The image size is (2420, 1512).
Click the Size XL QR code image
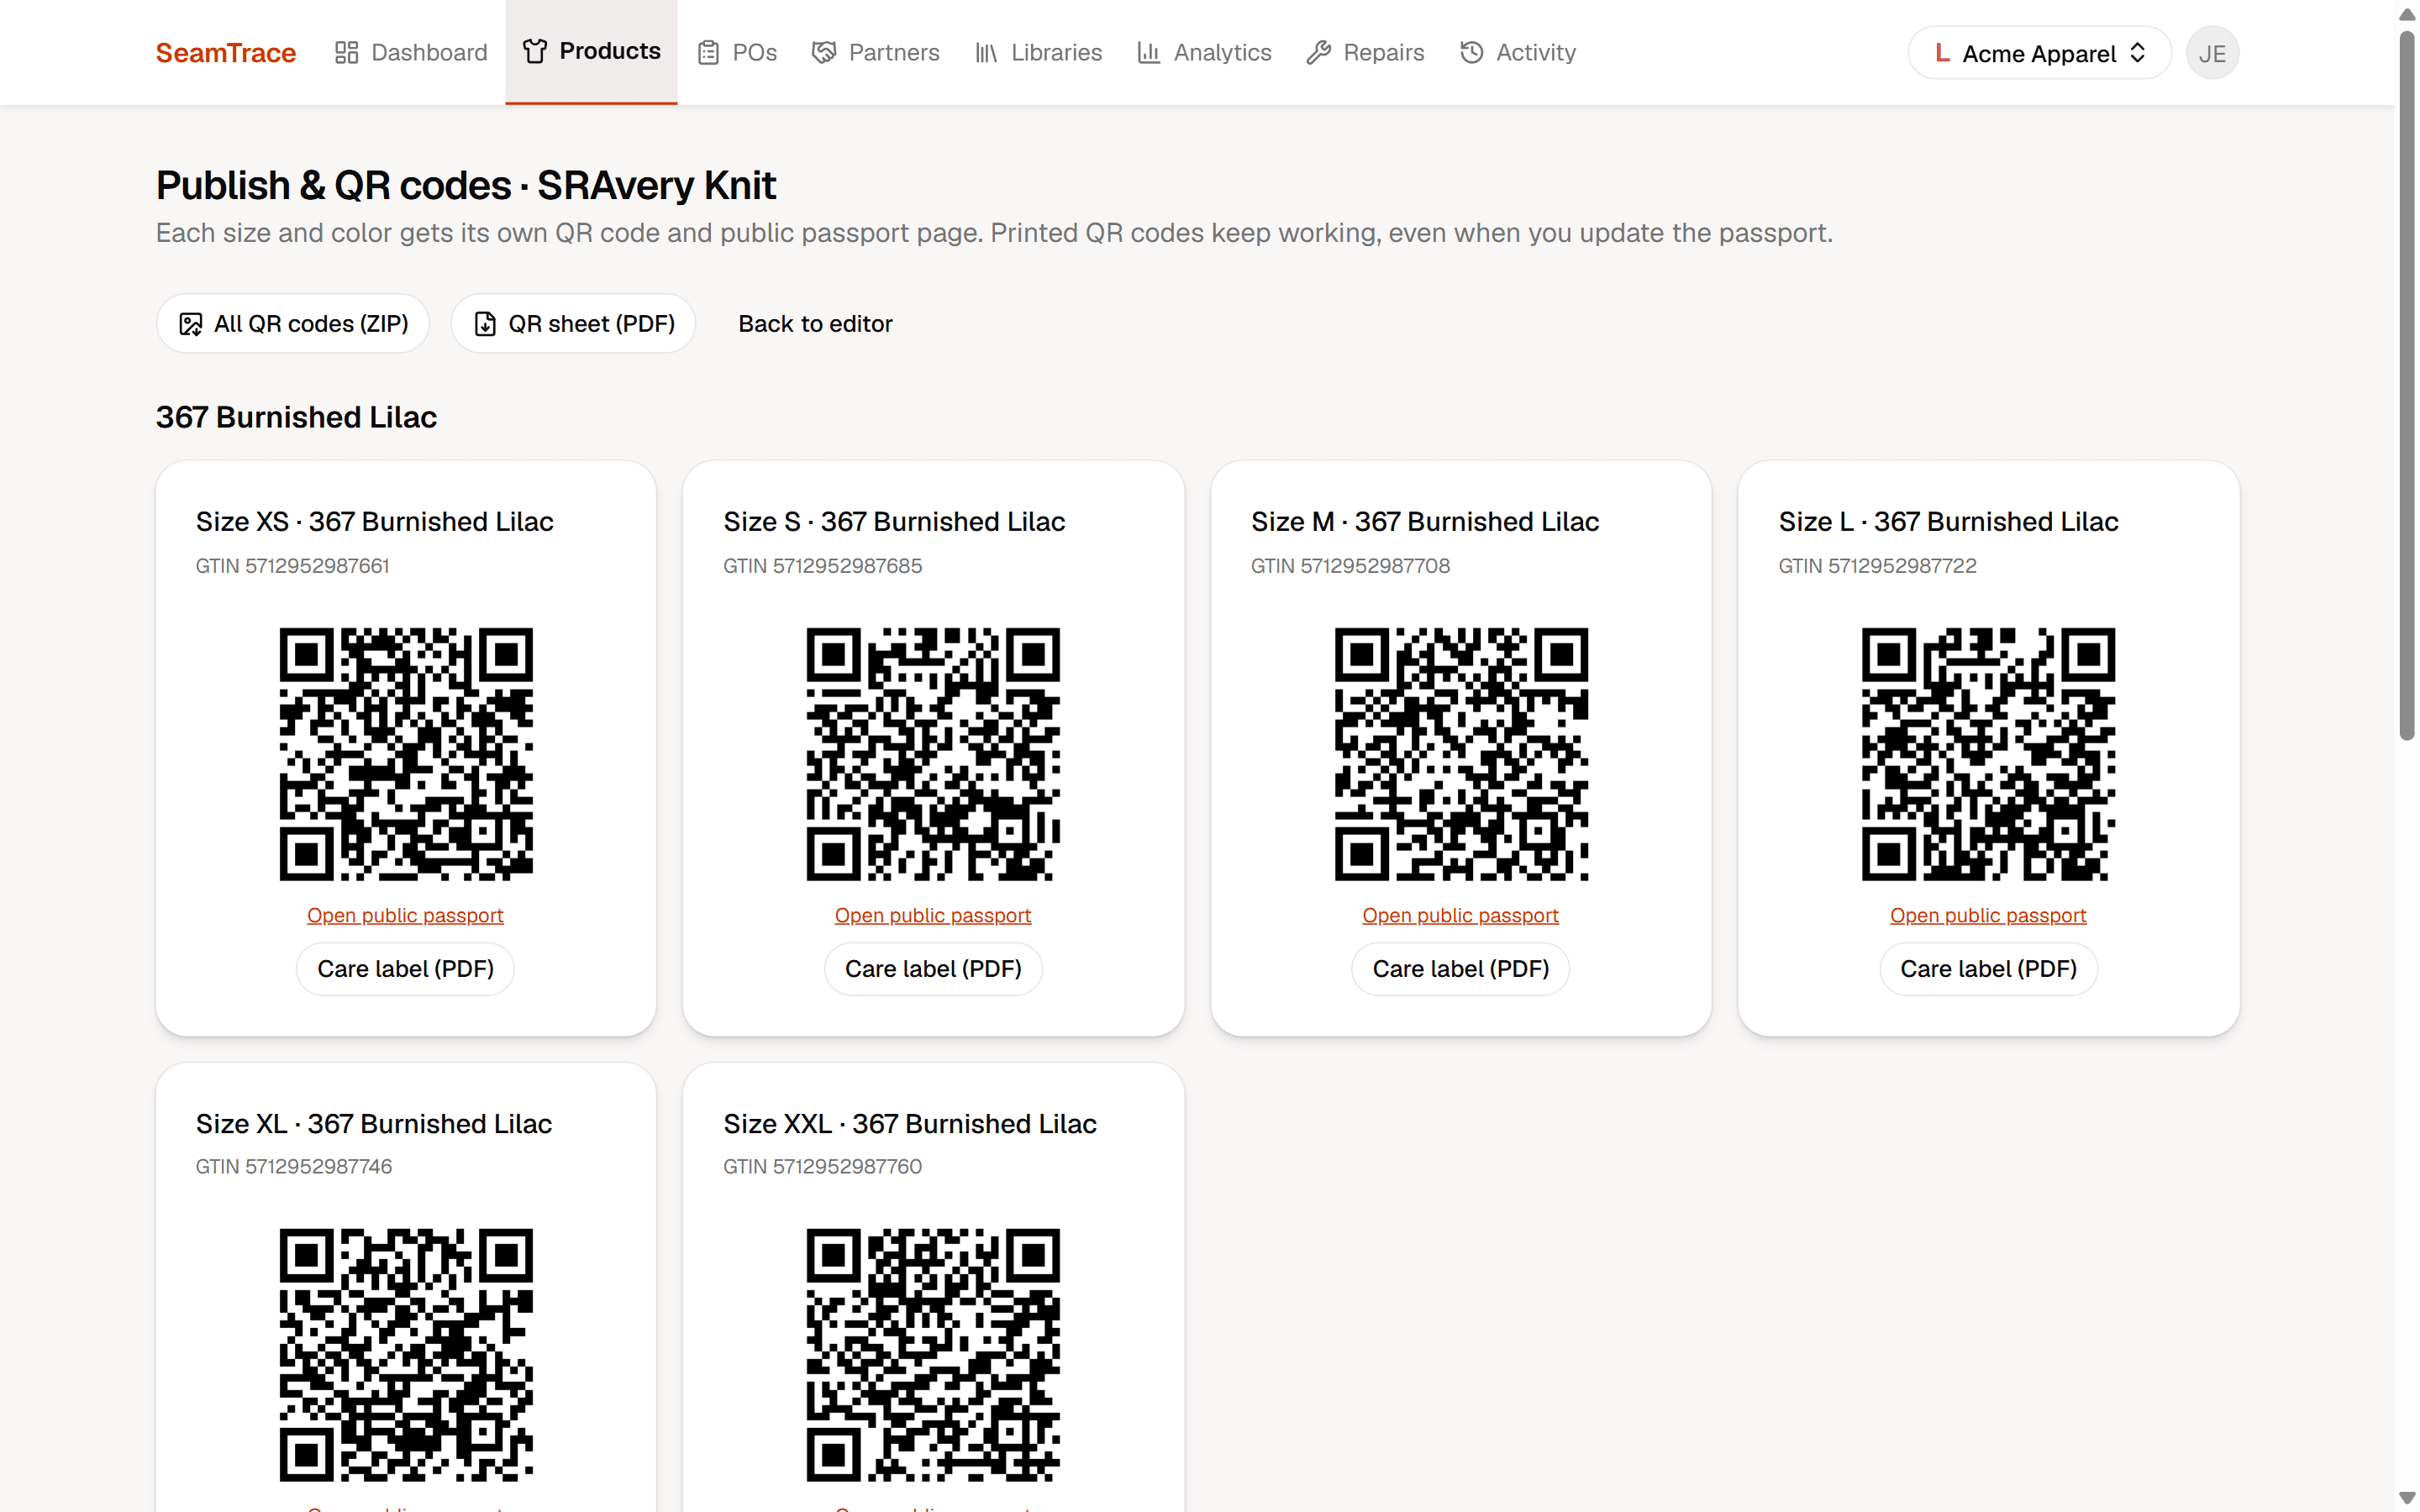pyautogui.click(x=406, y=1355)
